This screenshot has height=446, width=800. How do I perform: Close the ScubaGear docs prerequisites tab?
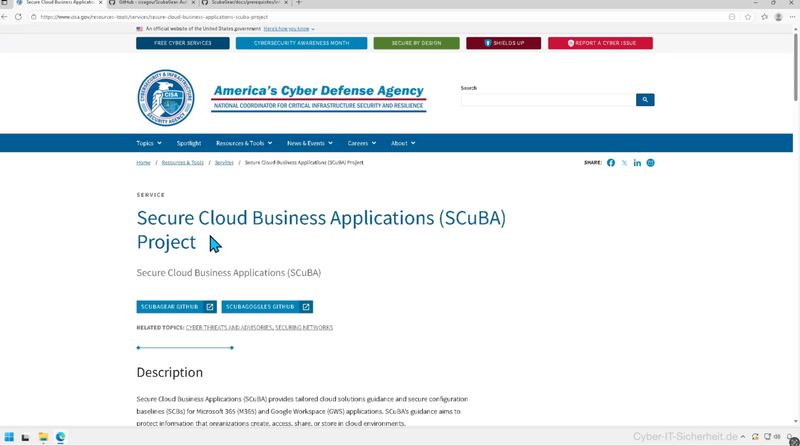286,3
